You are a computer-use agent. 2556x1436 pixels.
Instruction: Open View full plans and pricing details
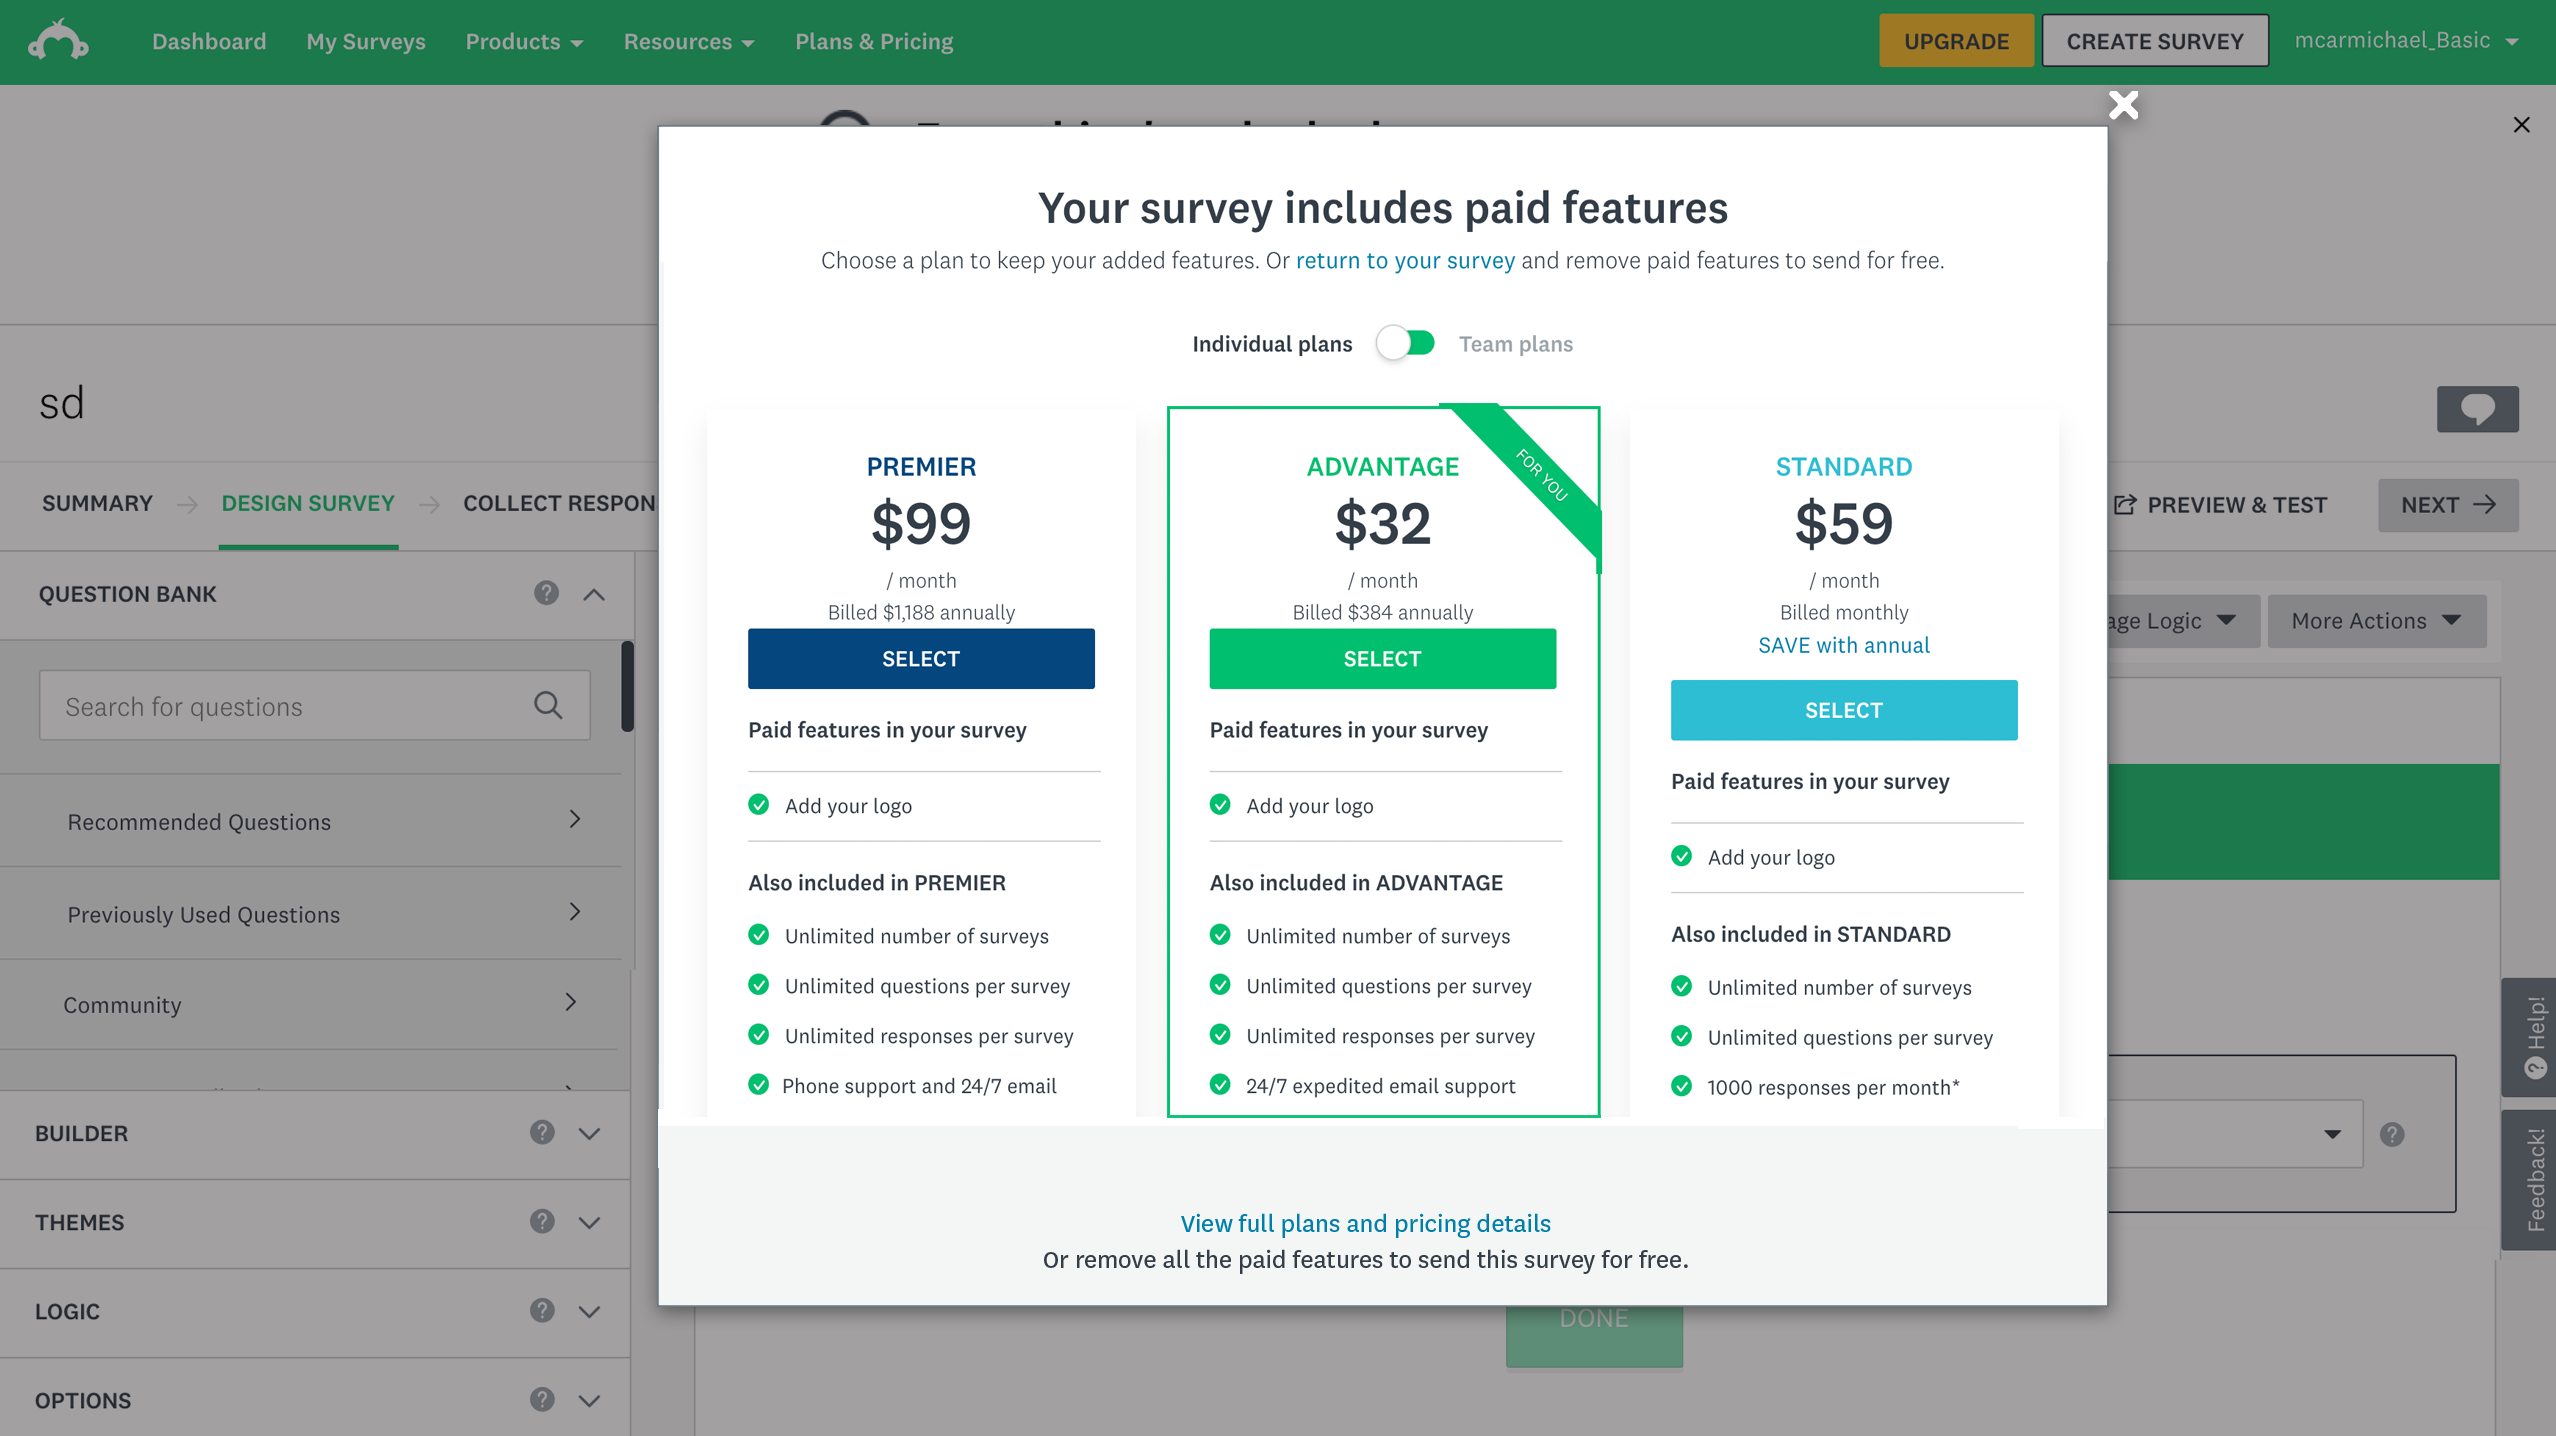tap(1365, 1223)
